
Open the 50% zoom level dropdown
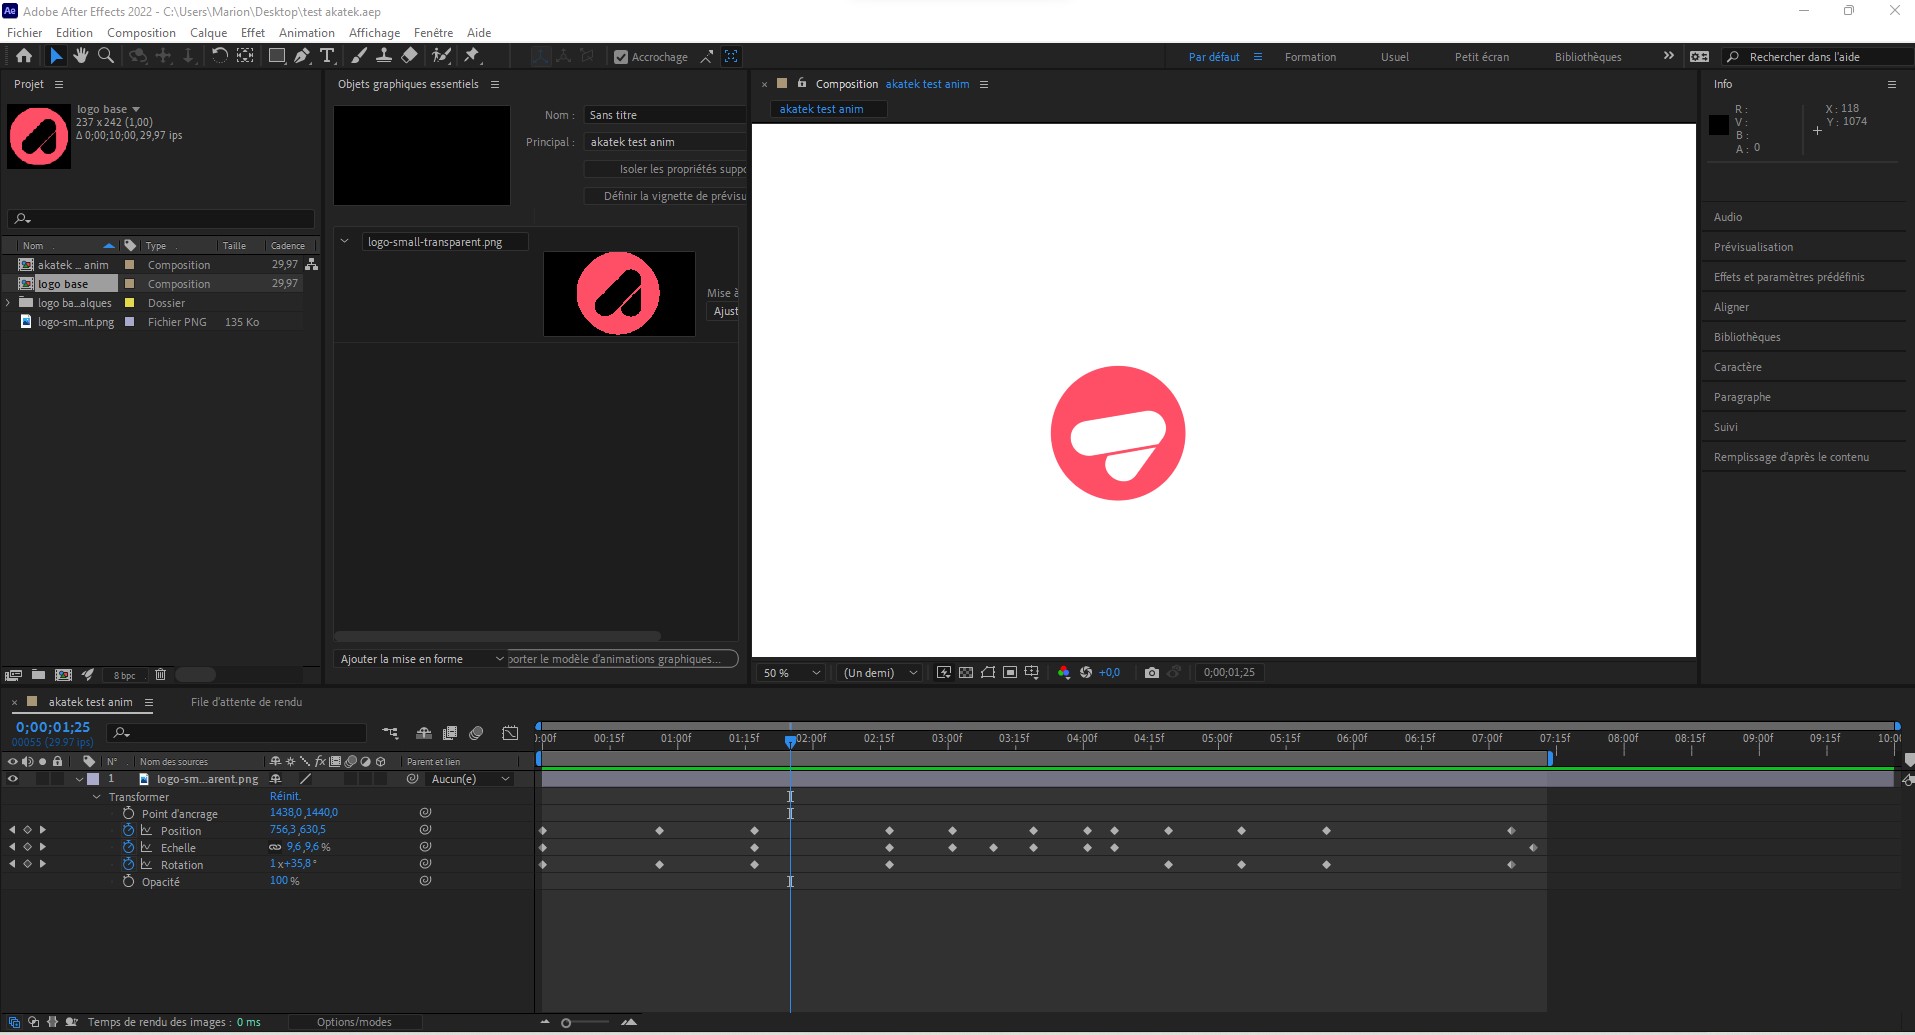click(789, 672)
